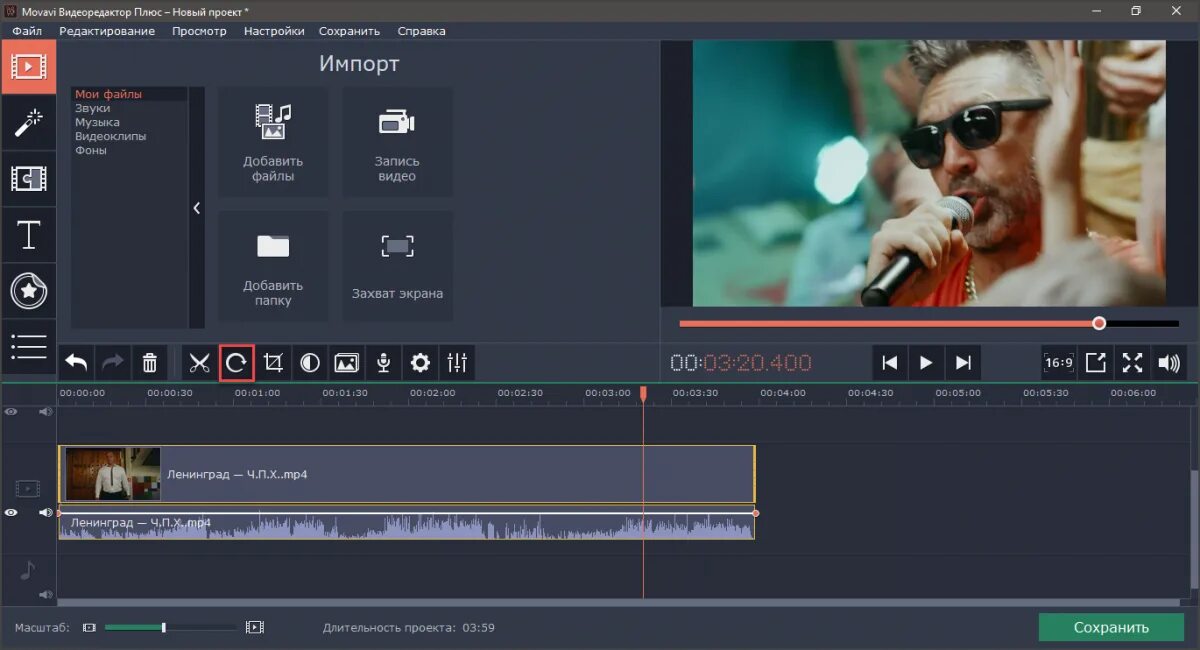
Task: Detach the preview window icon
Action: [x=1095, y=362]
